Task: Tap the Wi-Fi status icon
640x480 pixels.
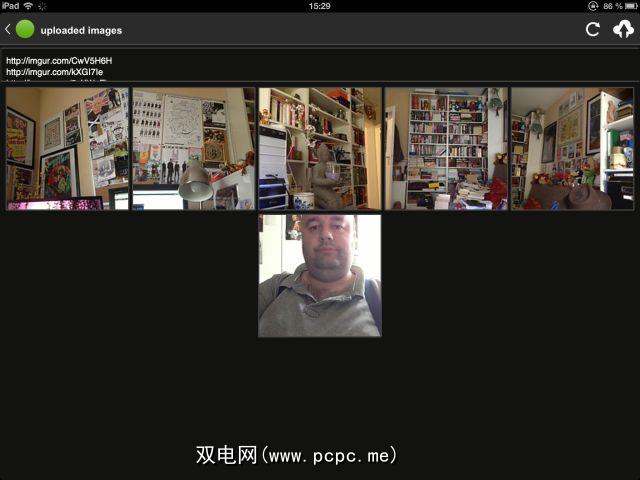Action: tap(28, 6)
